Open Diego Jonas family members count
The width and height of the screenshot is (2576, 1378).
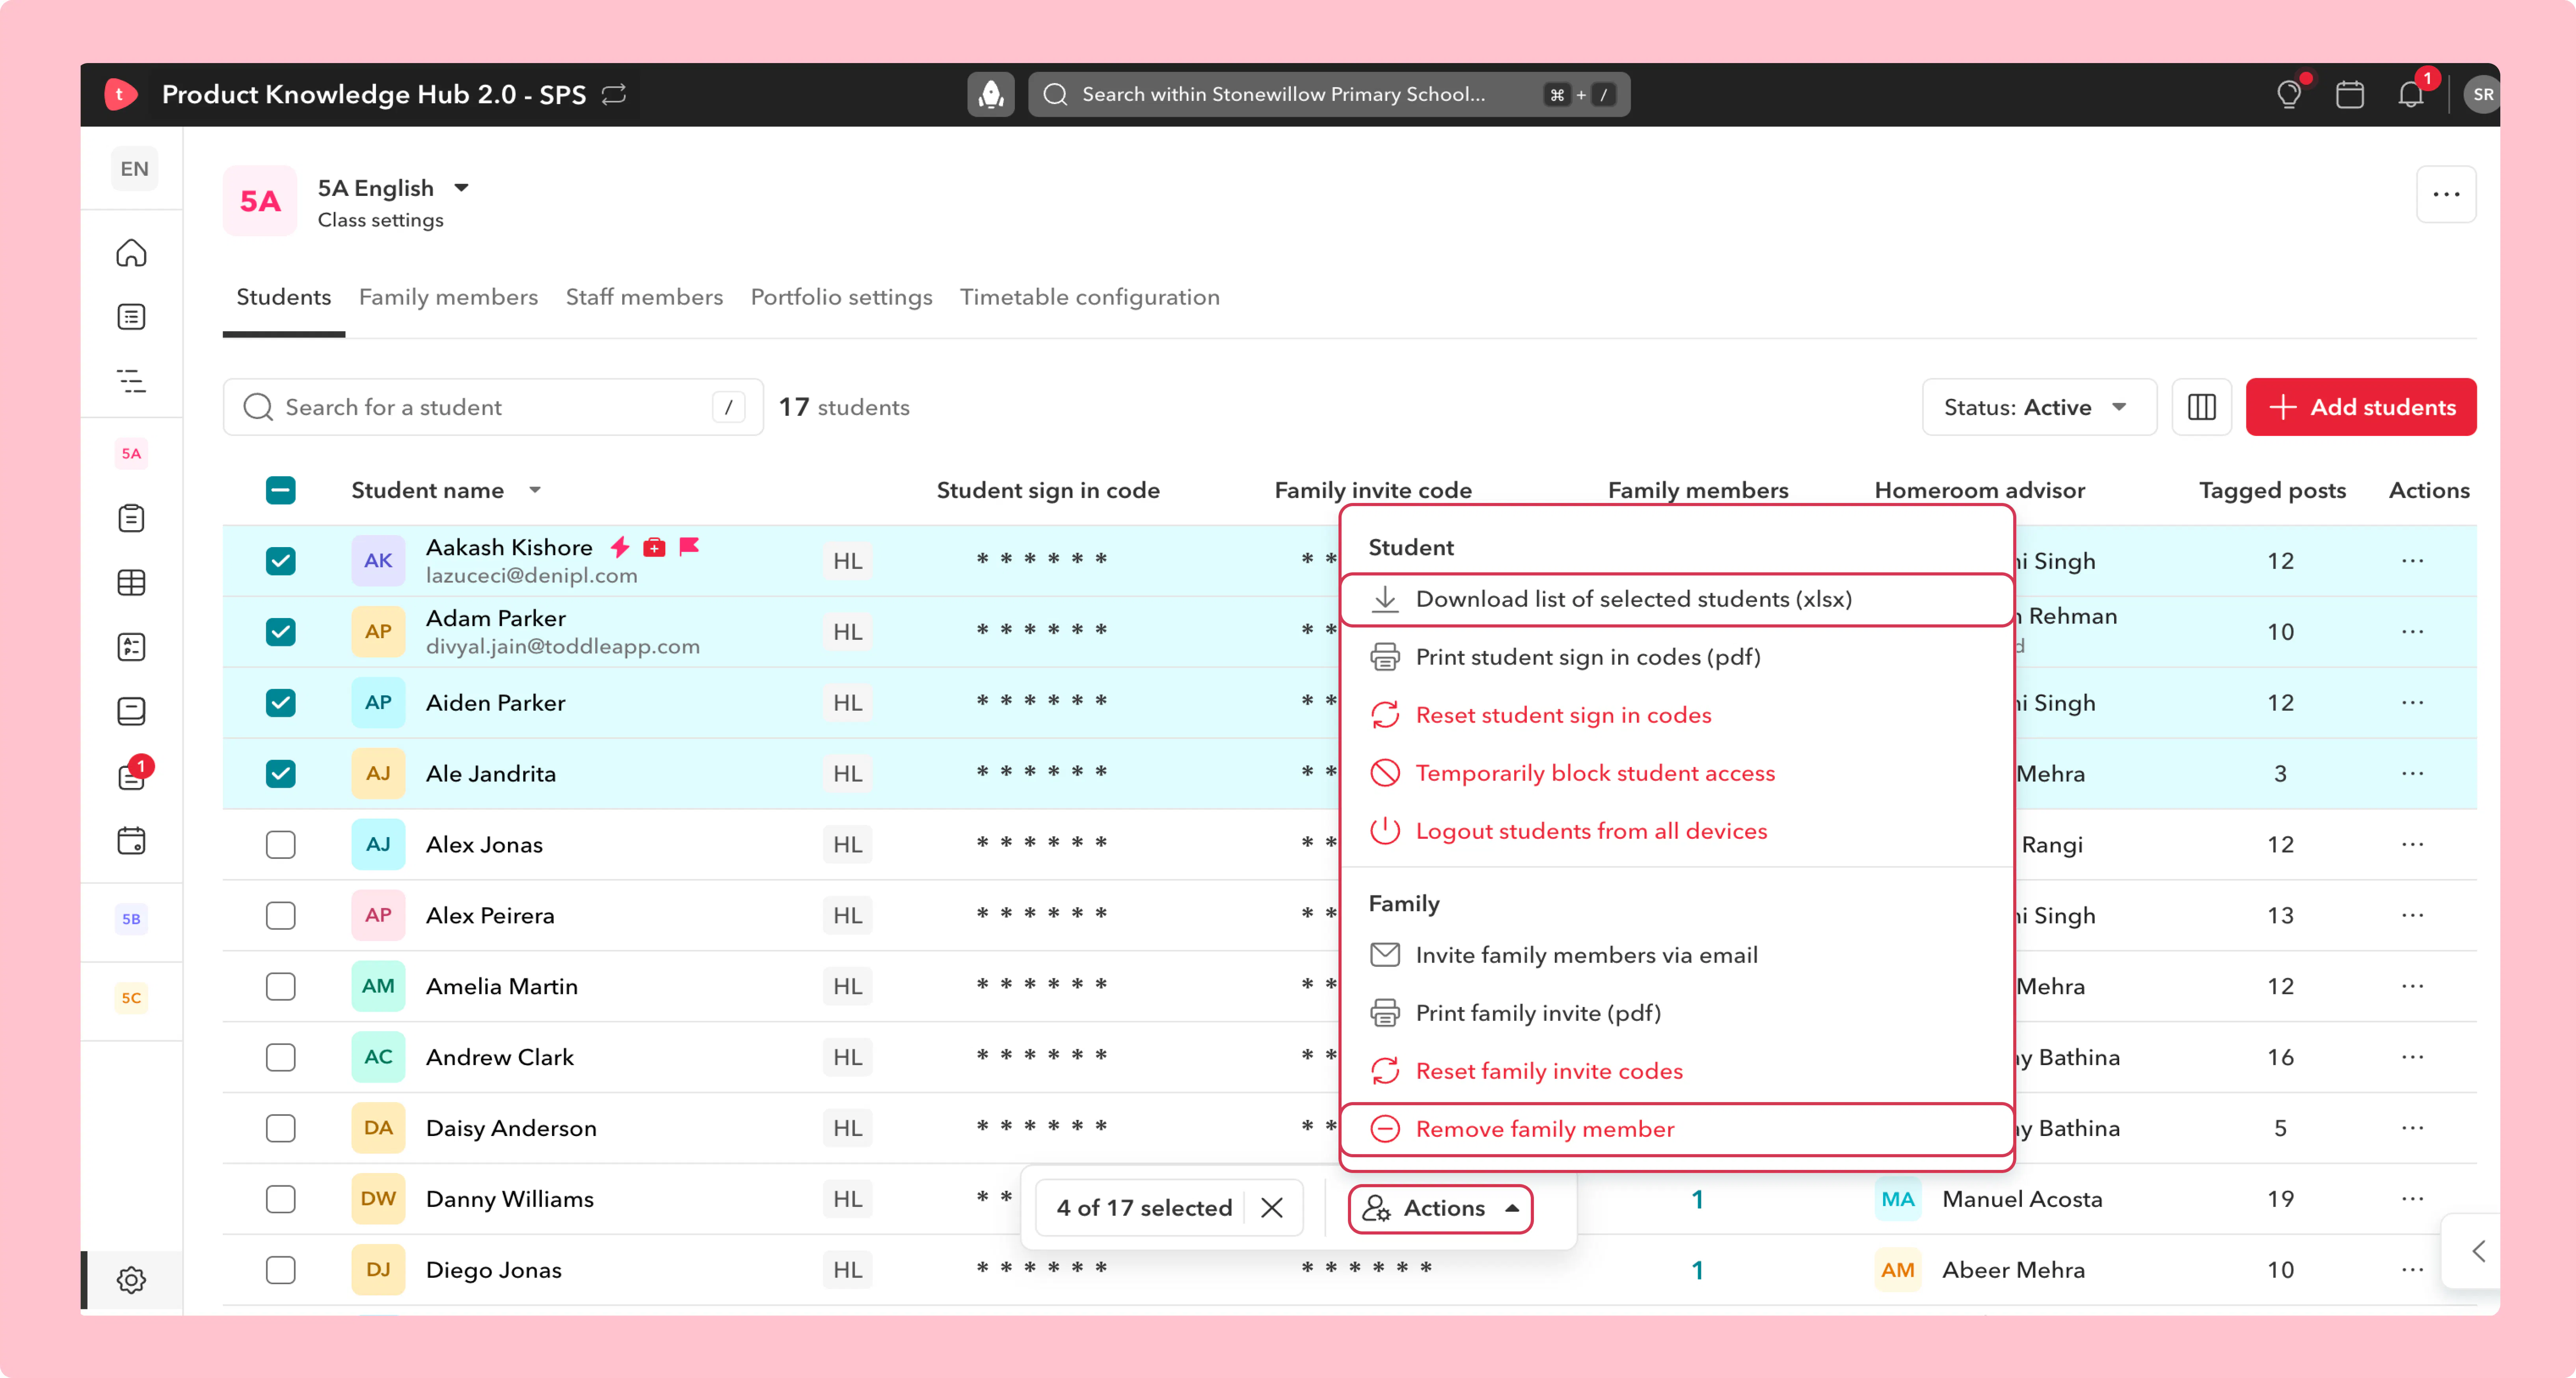coord(1697,1270)
